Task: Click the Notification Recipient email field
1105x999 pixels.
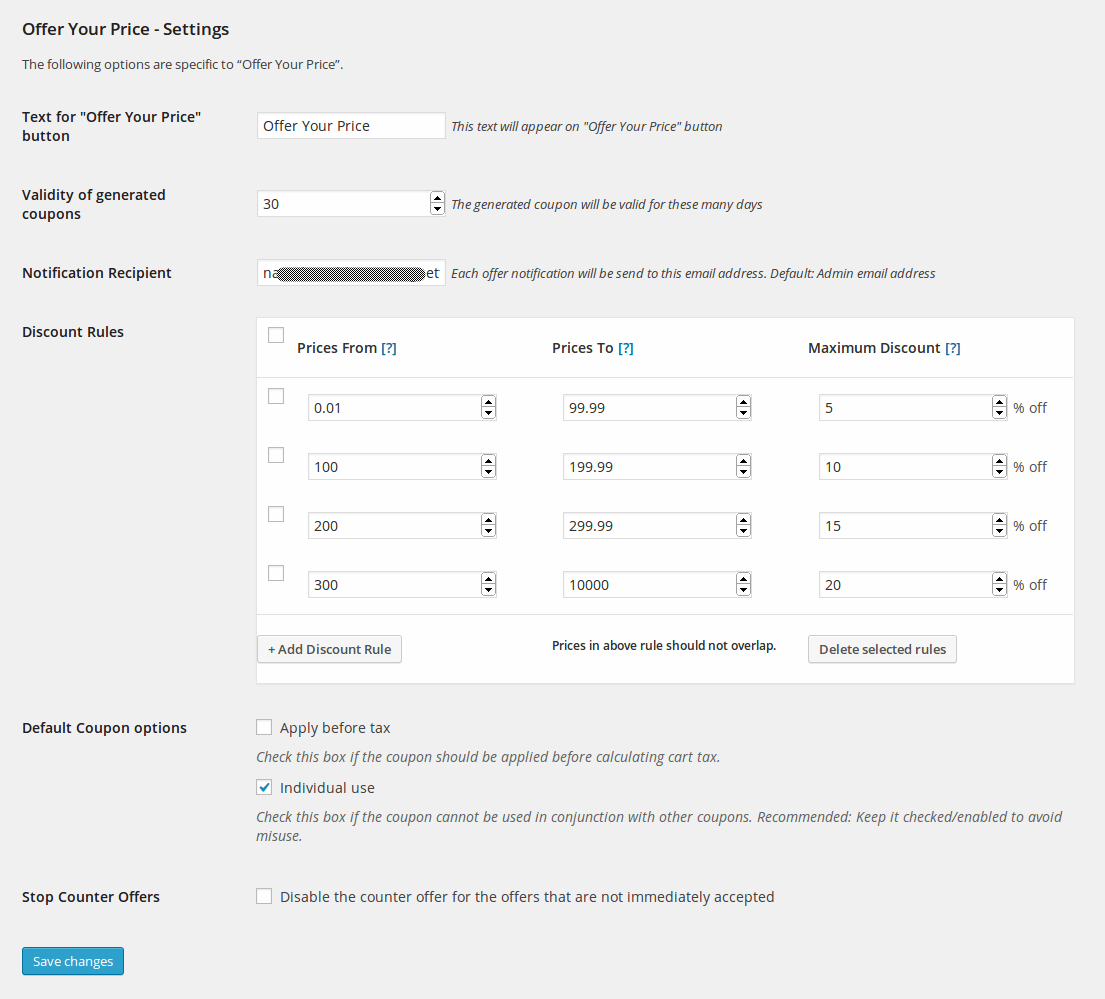Action: [x=351, y=273]
